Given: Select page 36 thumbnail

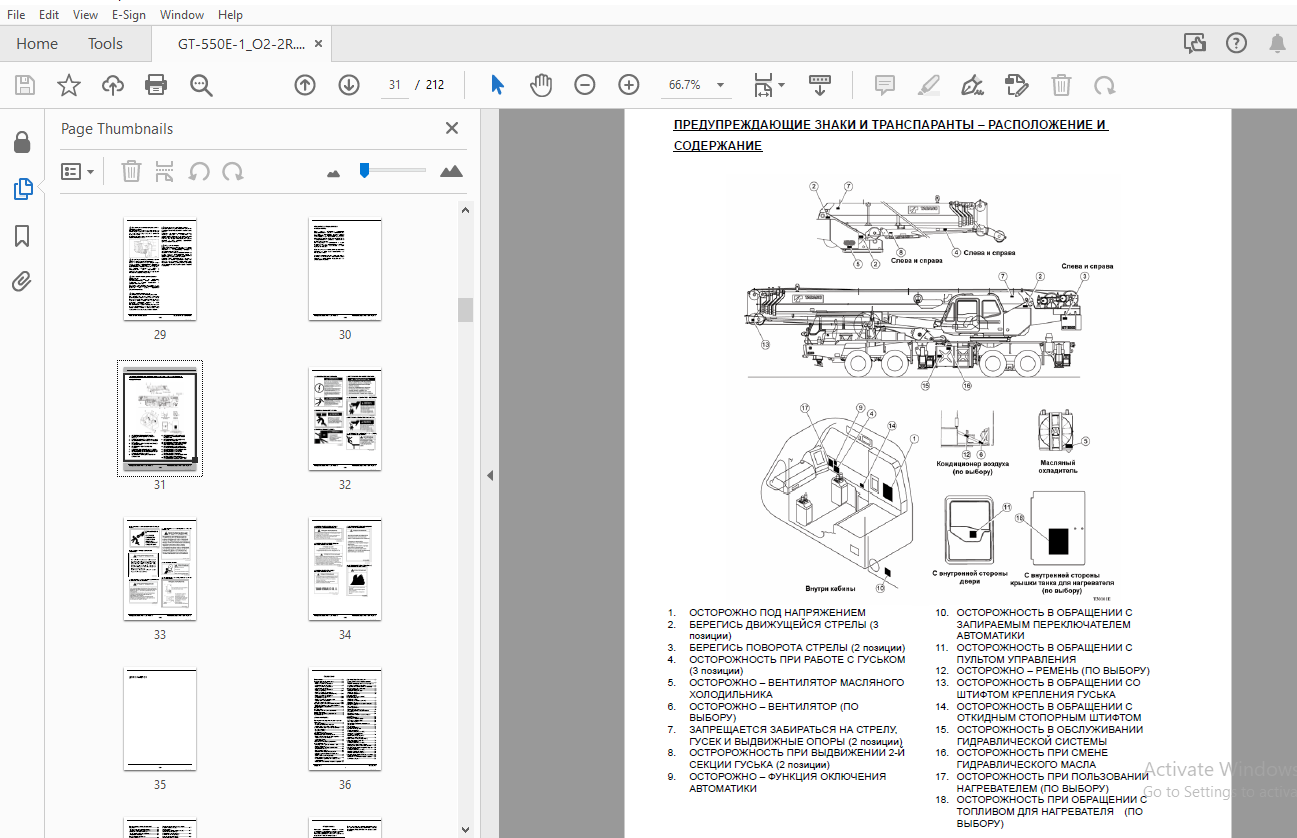Looking at the screenshot, I should point(345,719).
